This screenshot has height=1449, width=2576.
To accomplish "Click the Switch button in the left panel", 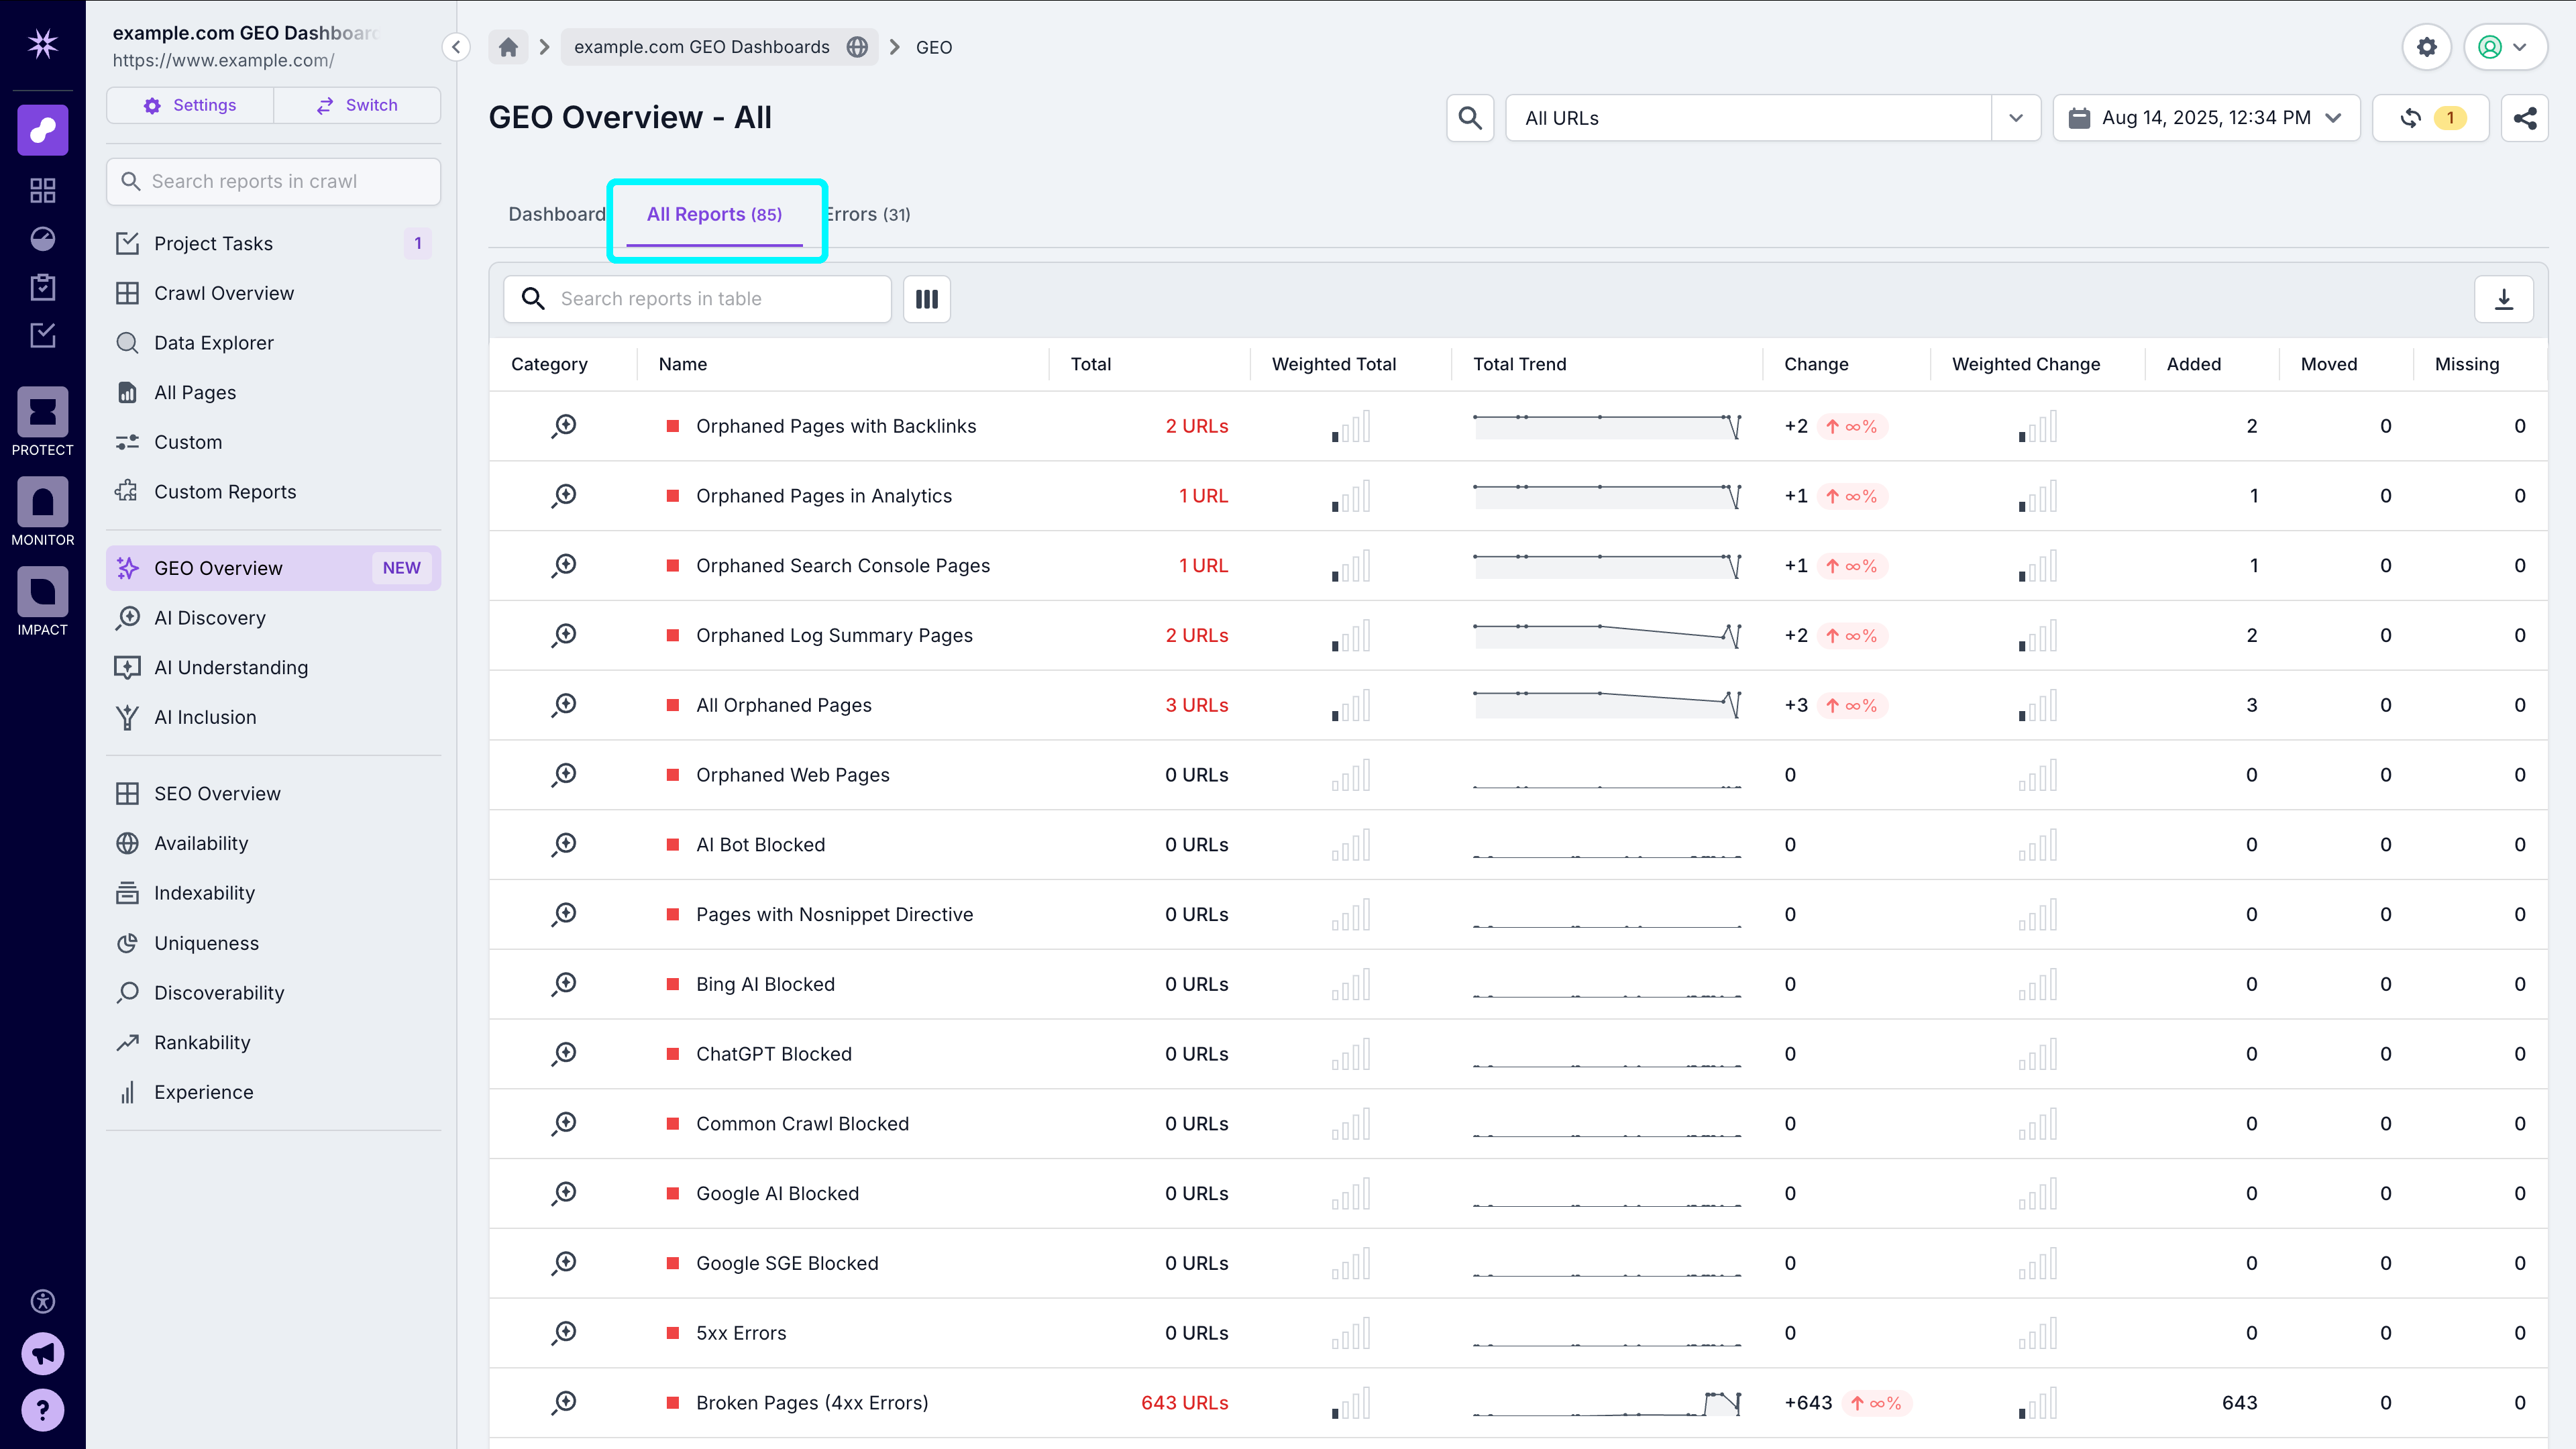I will (x=357, y=104).
